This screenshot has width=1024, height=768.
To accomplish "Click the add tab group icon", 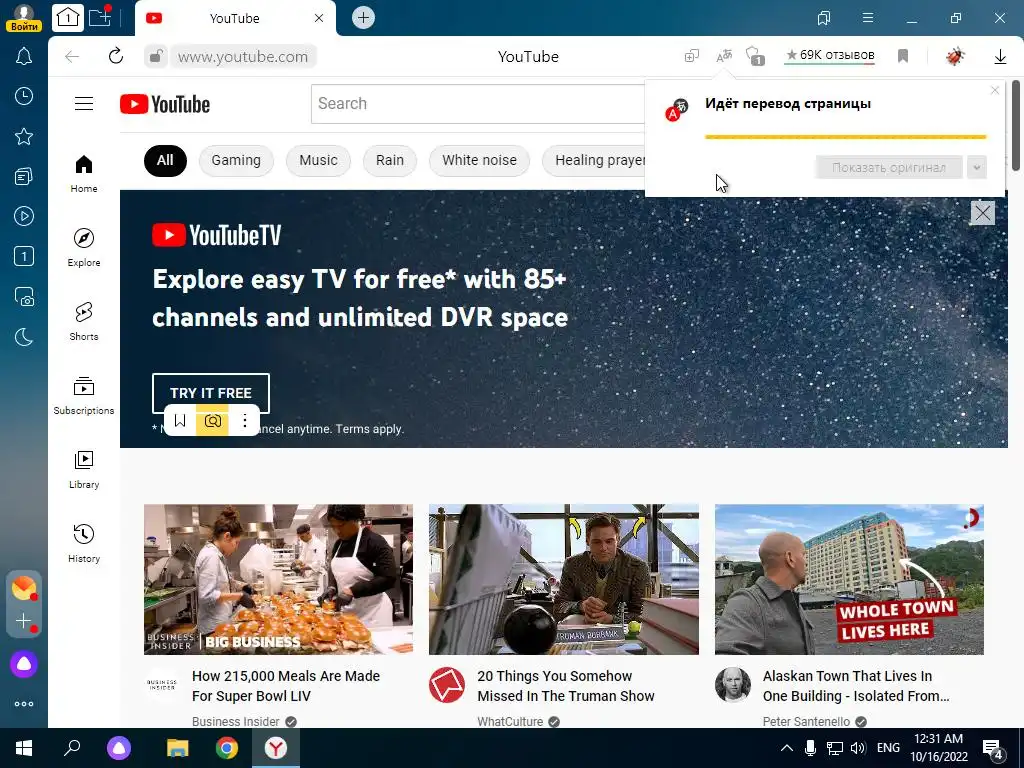I will coord(100,17).
